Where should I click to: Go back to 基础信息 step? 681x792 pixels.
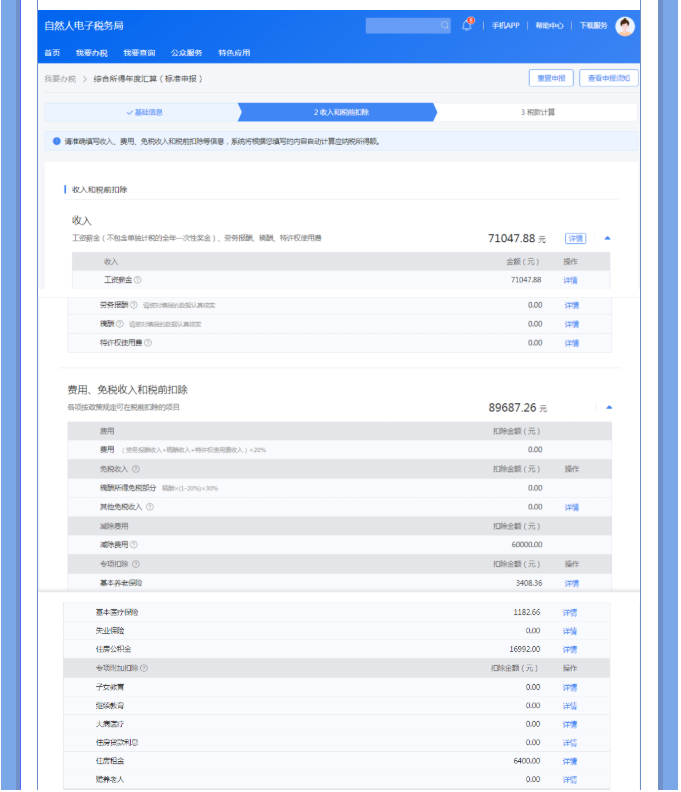coord(141,112)
